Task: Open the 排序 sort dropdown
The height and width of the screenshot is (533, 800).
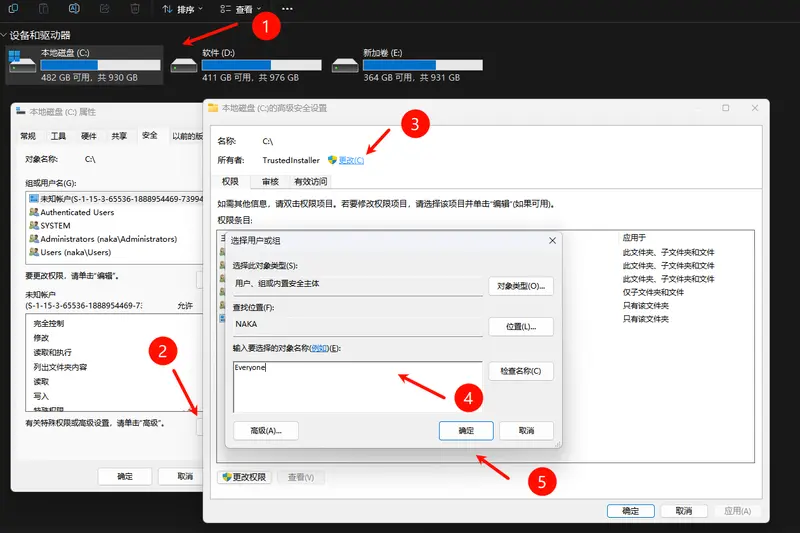Action: [x=182, y=9]
